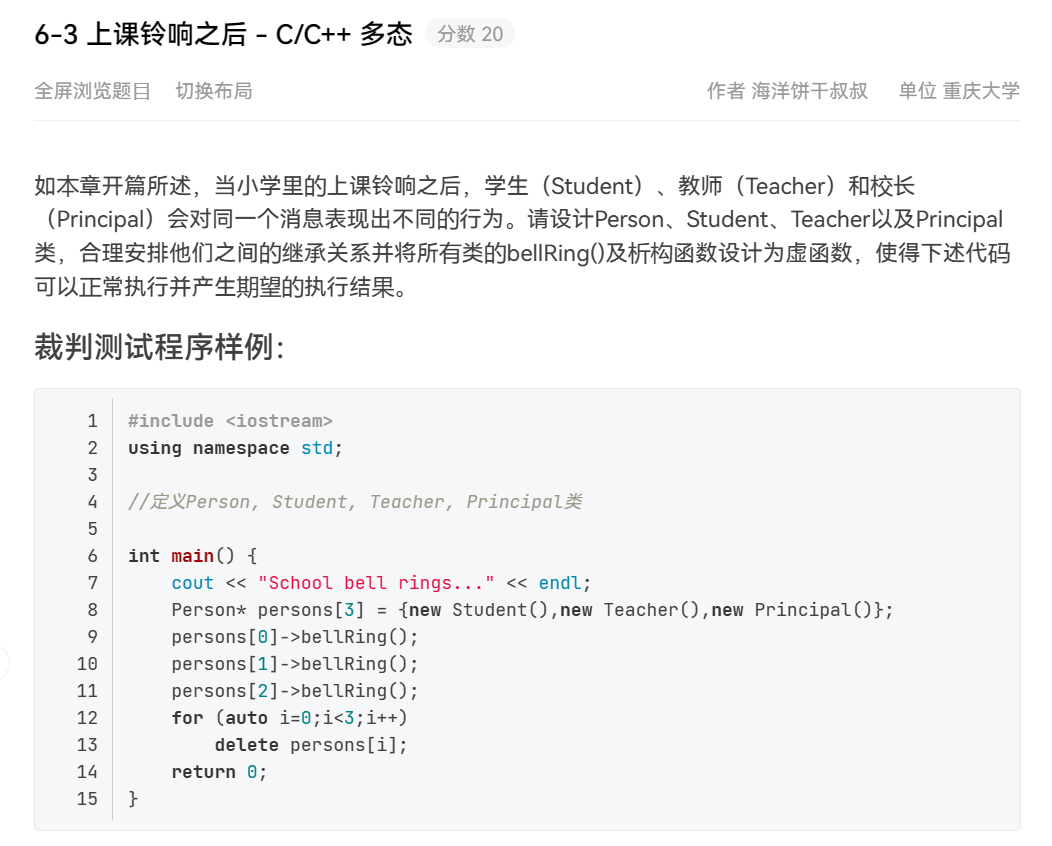1052x846 pixels.
Task: Click the persons[2]->bellRing() line
Action: [x=294, y=691]
